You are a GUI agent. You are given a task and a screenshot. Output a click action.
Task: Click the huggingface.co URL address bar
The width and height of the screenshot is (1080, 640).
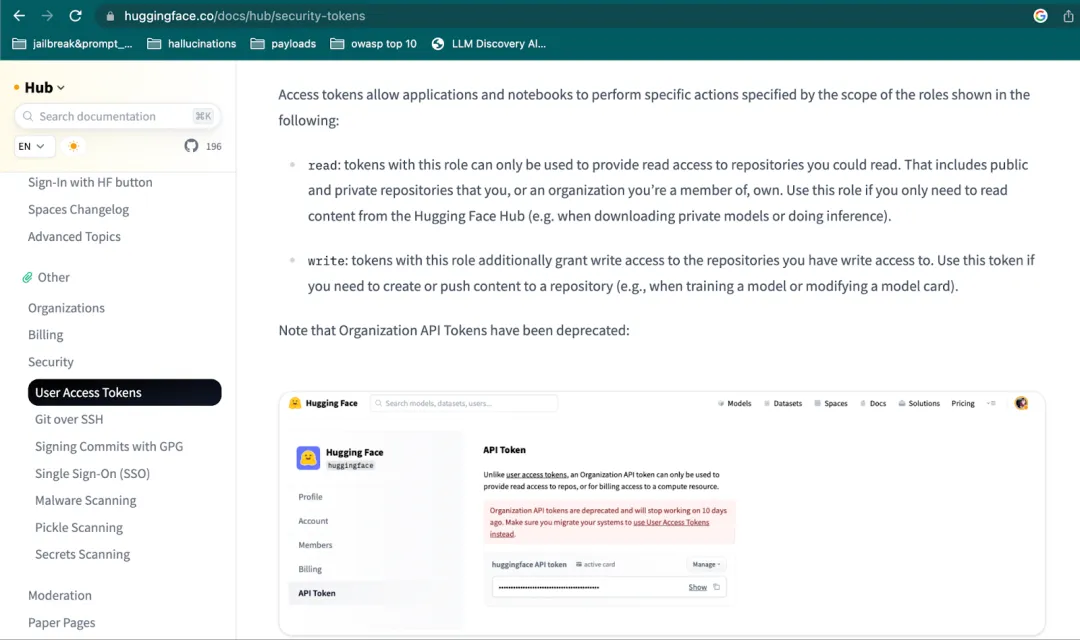245,16
